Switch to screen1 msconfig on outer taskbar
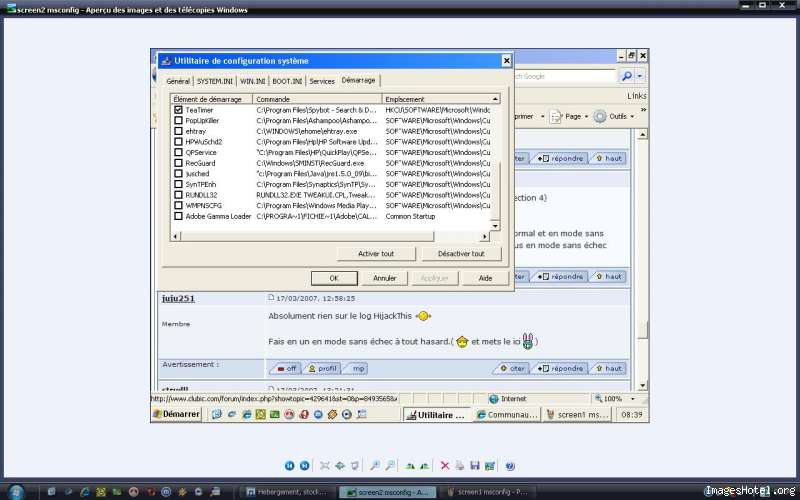Viewport: 800px width, 500px height. tap(487, 492)
